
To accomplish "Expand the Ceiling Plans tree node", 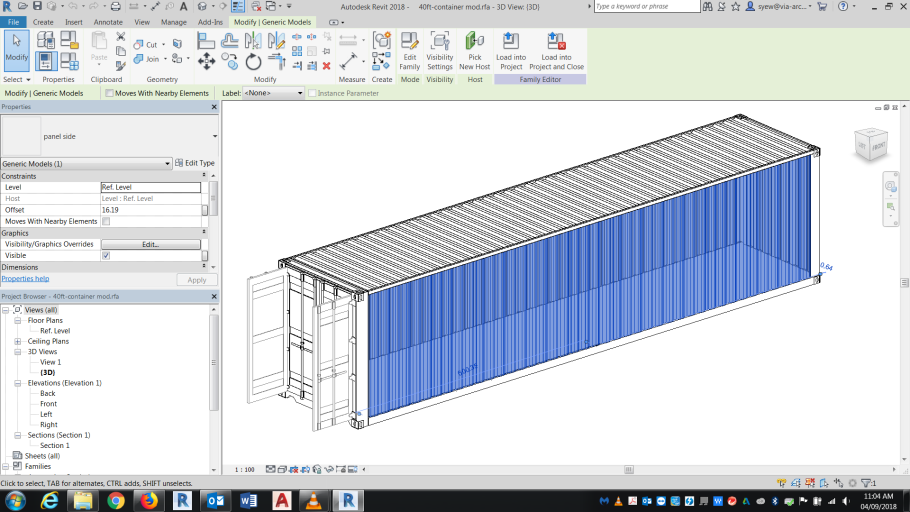I will tap(18, 341).
